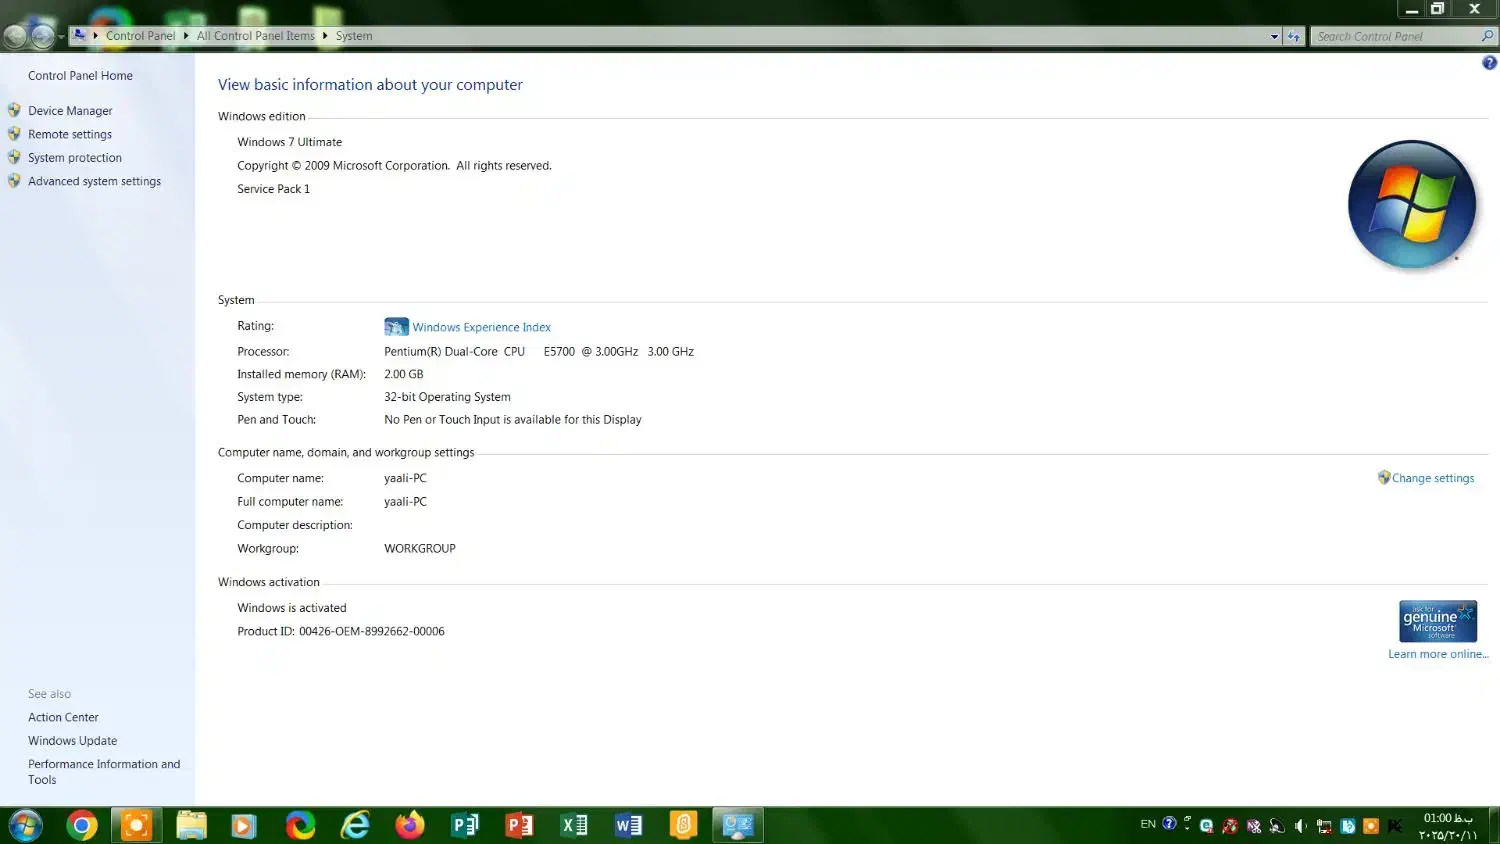Expand the arrow after Control Panel breadcrumb
This screenshot has width=1500, height=844.
(186, 35)
